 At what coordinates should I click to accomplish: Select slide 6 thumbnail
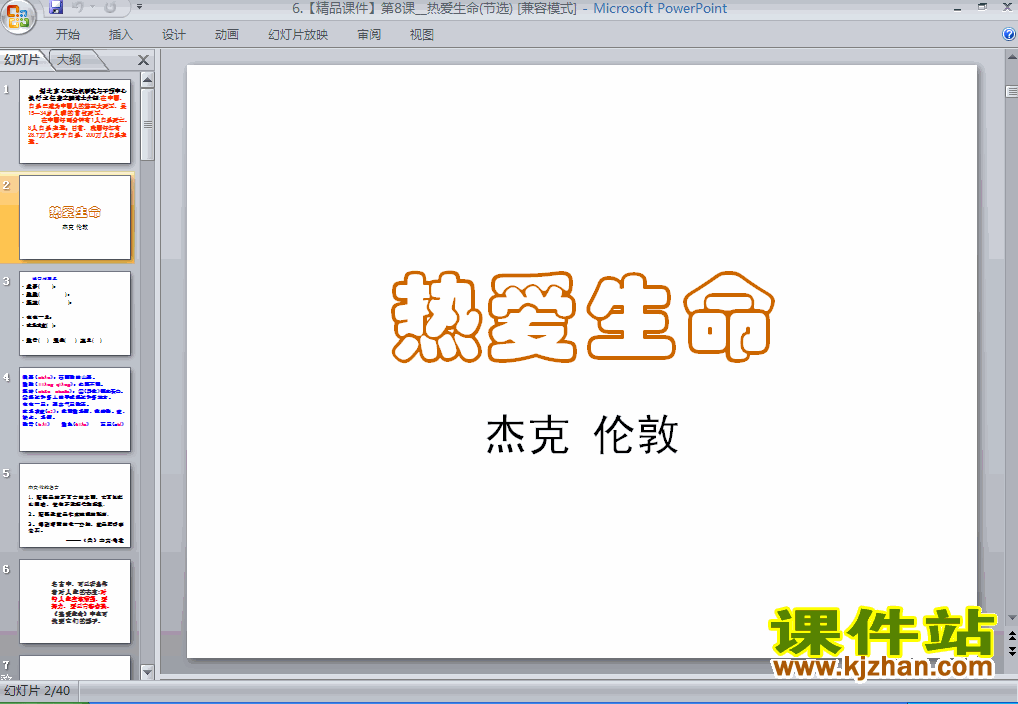pos(75,602)
